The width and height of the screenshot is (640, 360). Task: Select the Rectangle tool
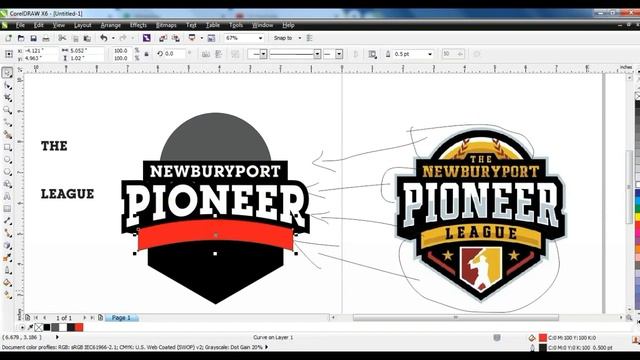(7, 147)
